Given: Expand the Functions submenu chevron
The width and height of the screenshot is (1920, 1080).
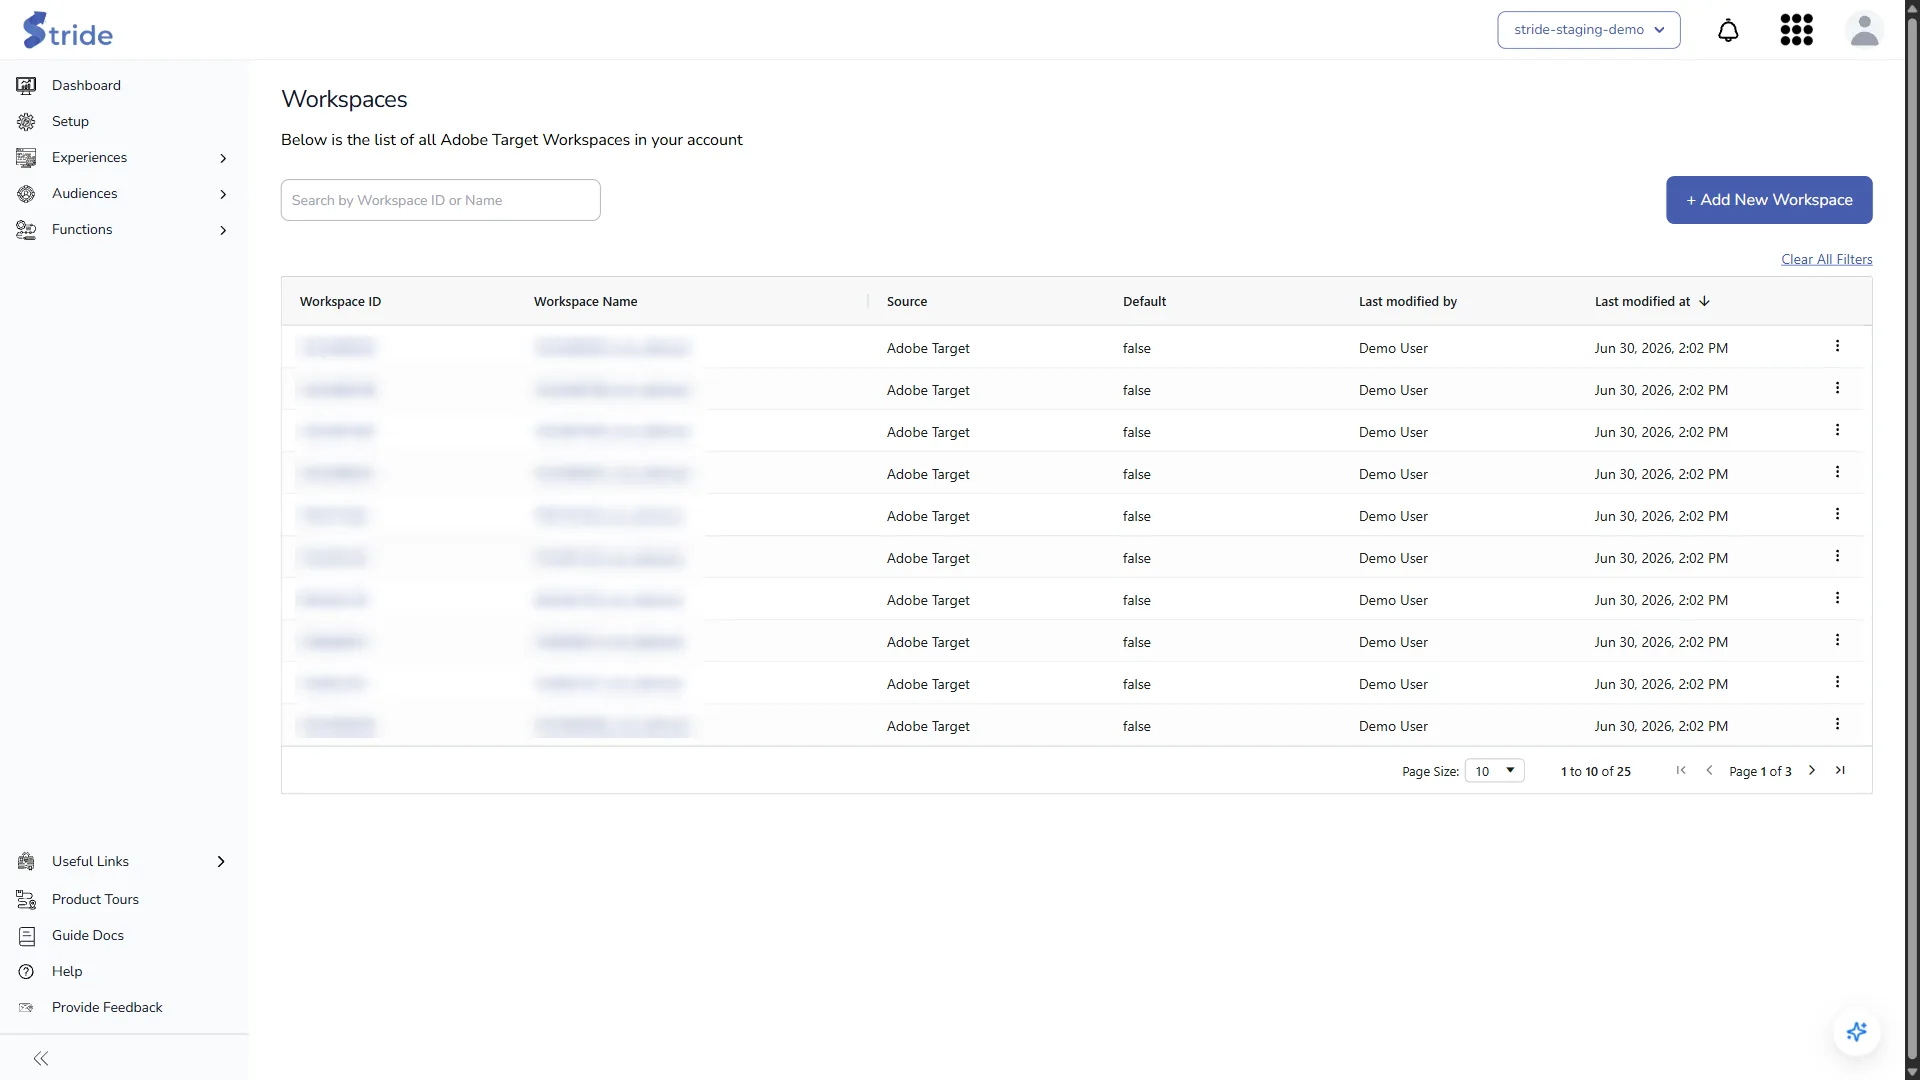Looking at the screenshot, I should coord(223,230).
